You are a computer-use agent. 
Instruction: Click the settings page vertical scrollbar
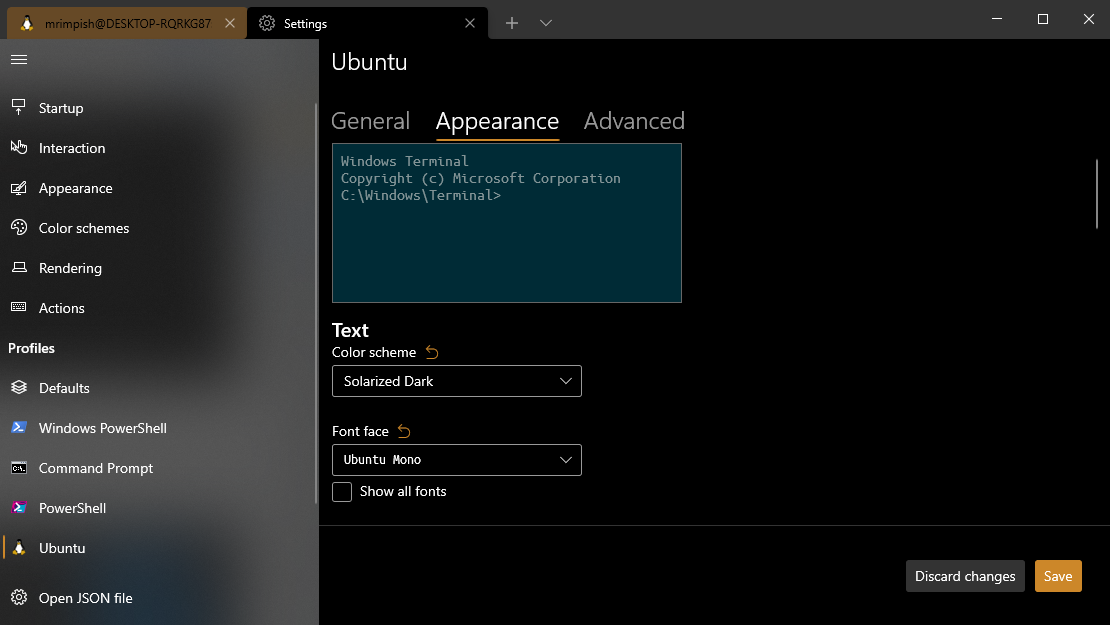pyautogui.click(x=1097, y=194)
